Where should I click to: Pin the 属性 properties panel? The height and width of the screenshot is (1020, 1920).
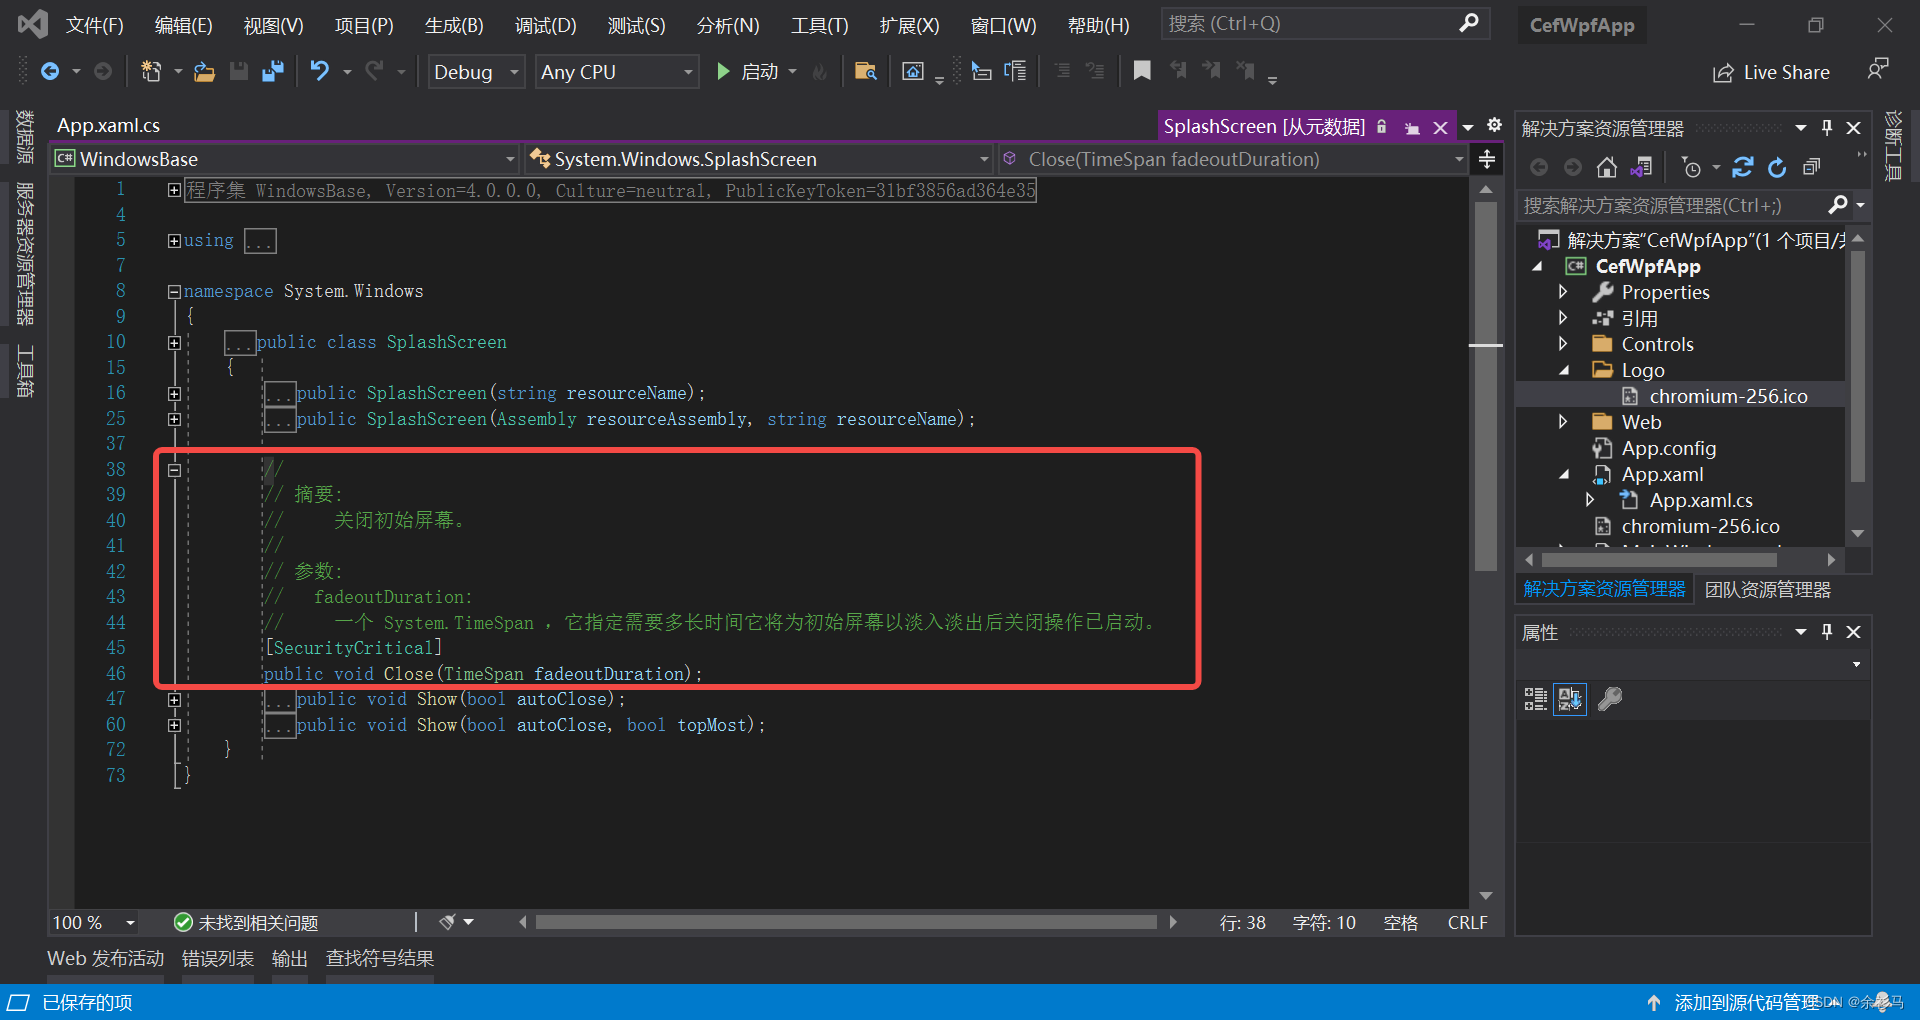point(1827,632)
